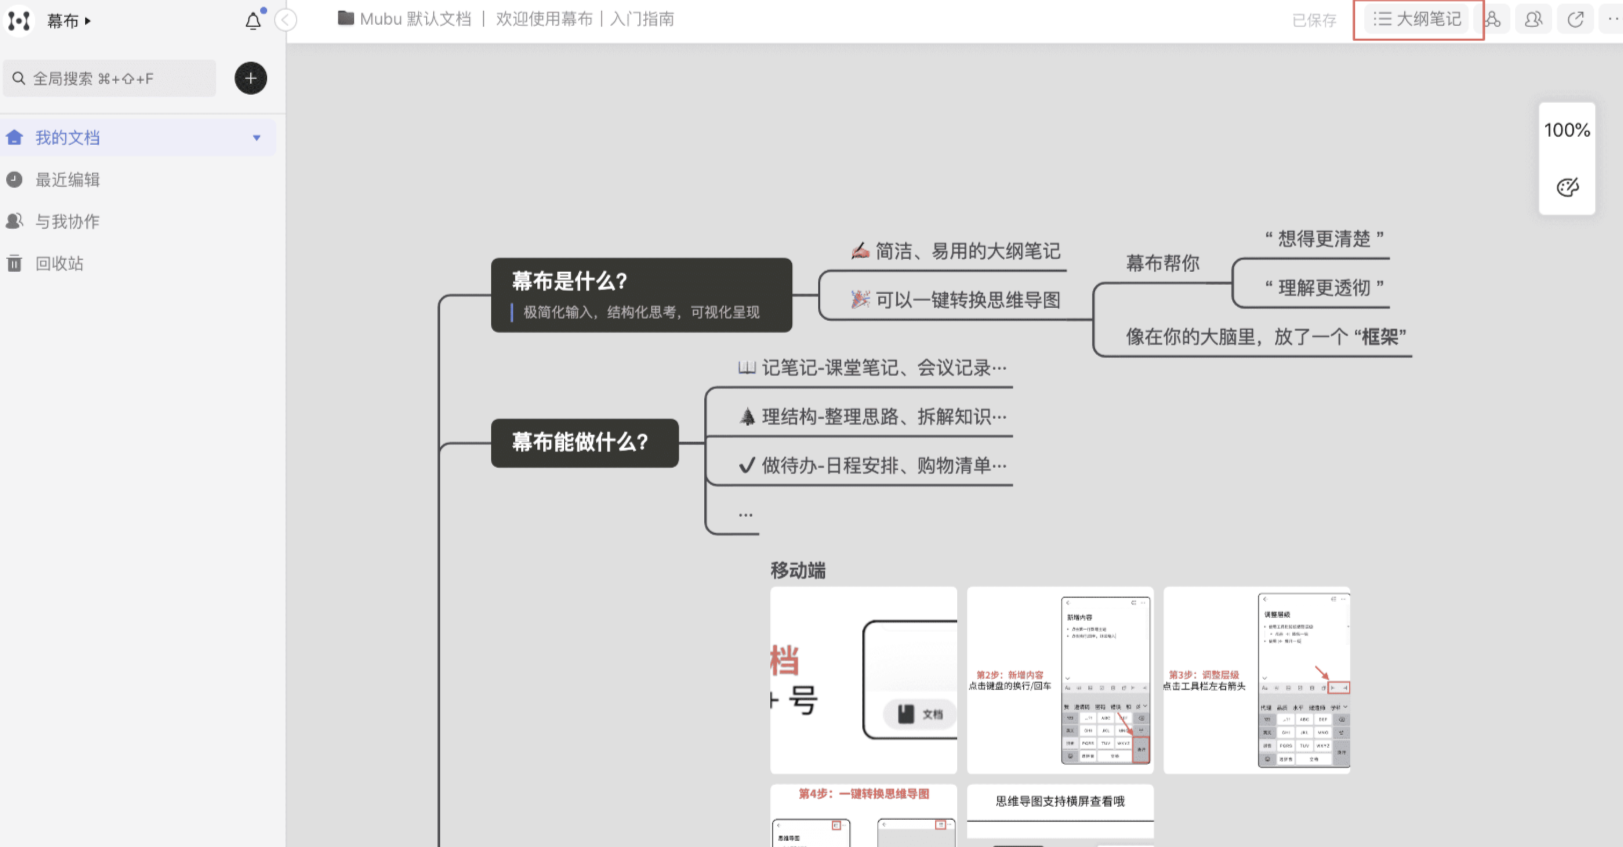Open the 第2步：新增内容 thumbnail
1623x847 pixels.
pyautogui.click(x=1060, y=680)
